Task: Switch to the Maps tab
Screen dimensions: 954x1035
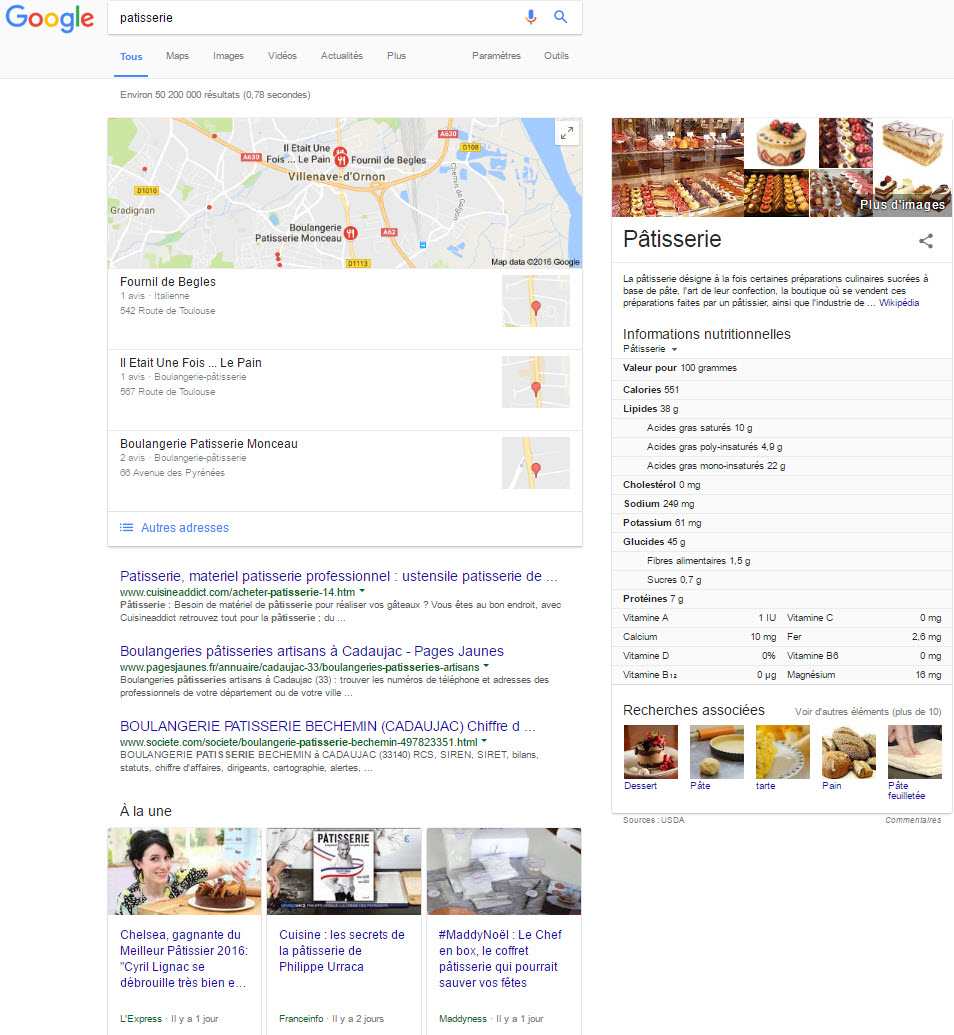Action: (178, 56)
